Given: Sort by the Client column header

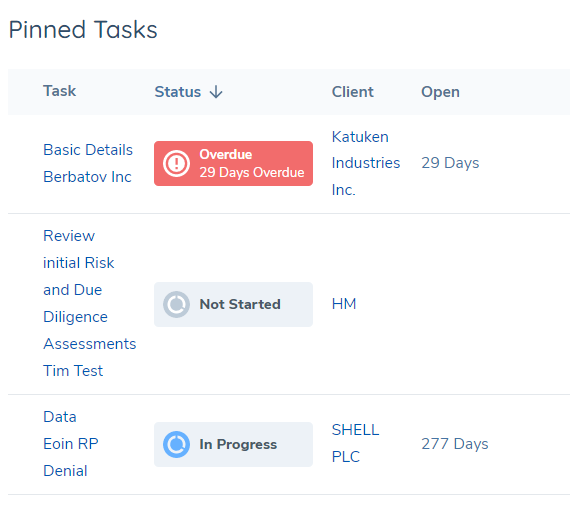Looking at the screenshot, I should point(352,92).
